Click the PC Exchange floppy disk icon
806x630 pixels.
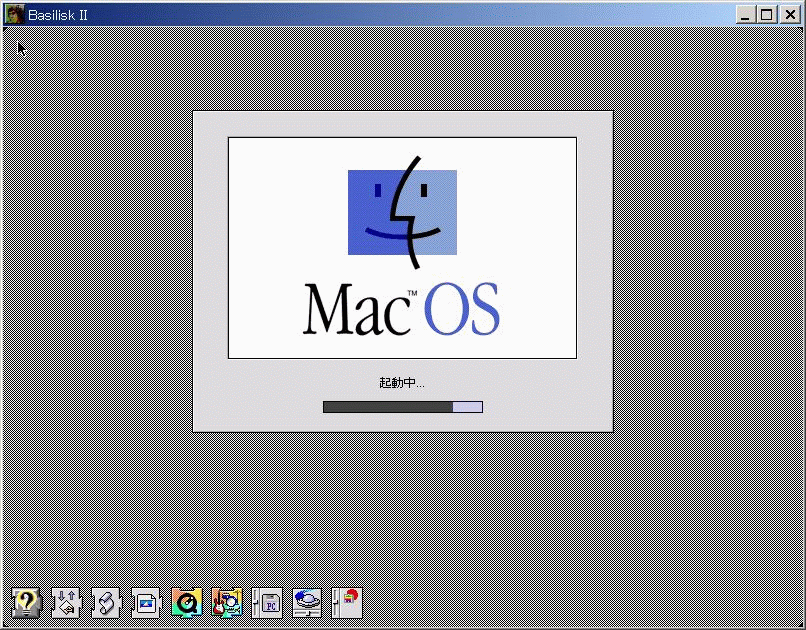[x=267, y=603]
